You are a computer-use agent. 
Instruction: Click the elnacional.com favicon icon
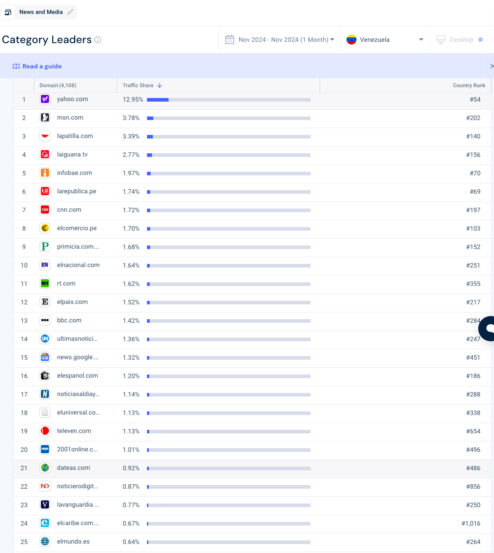point(45,265)
